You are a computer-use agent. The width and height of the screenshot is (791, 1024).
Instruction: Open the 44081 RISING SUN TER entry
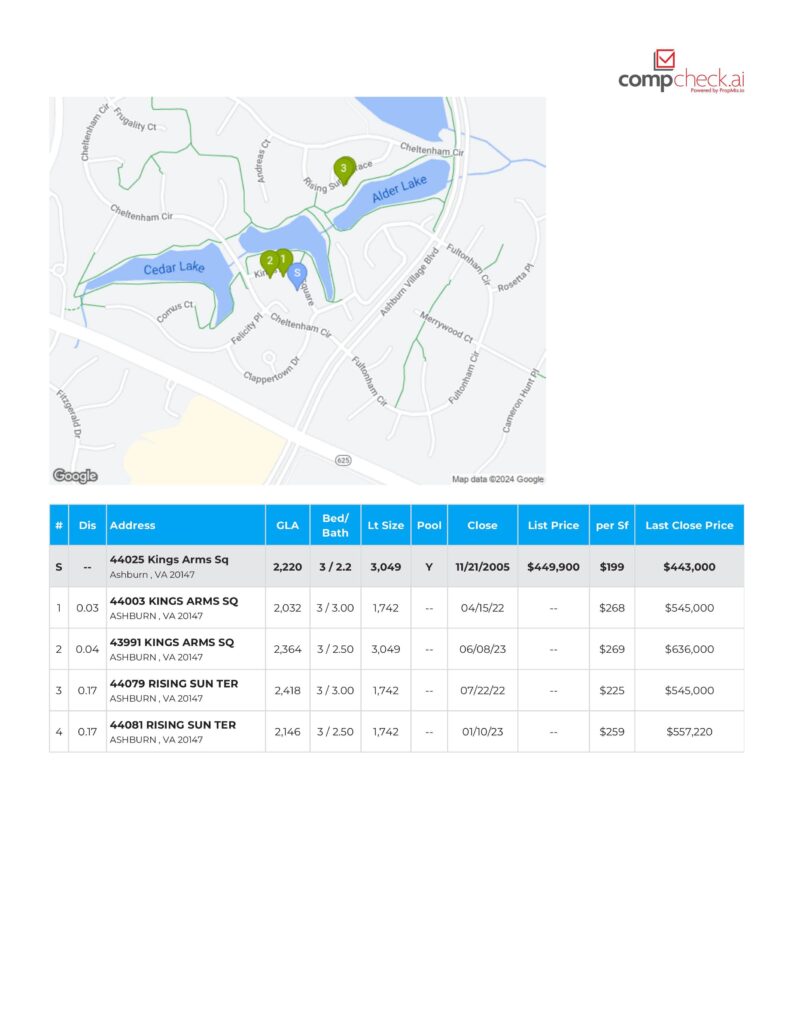(173, 725)
